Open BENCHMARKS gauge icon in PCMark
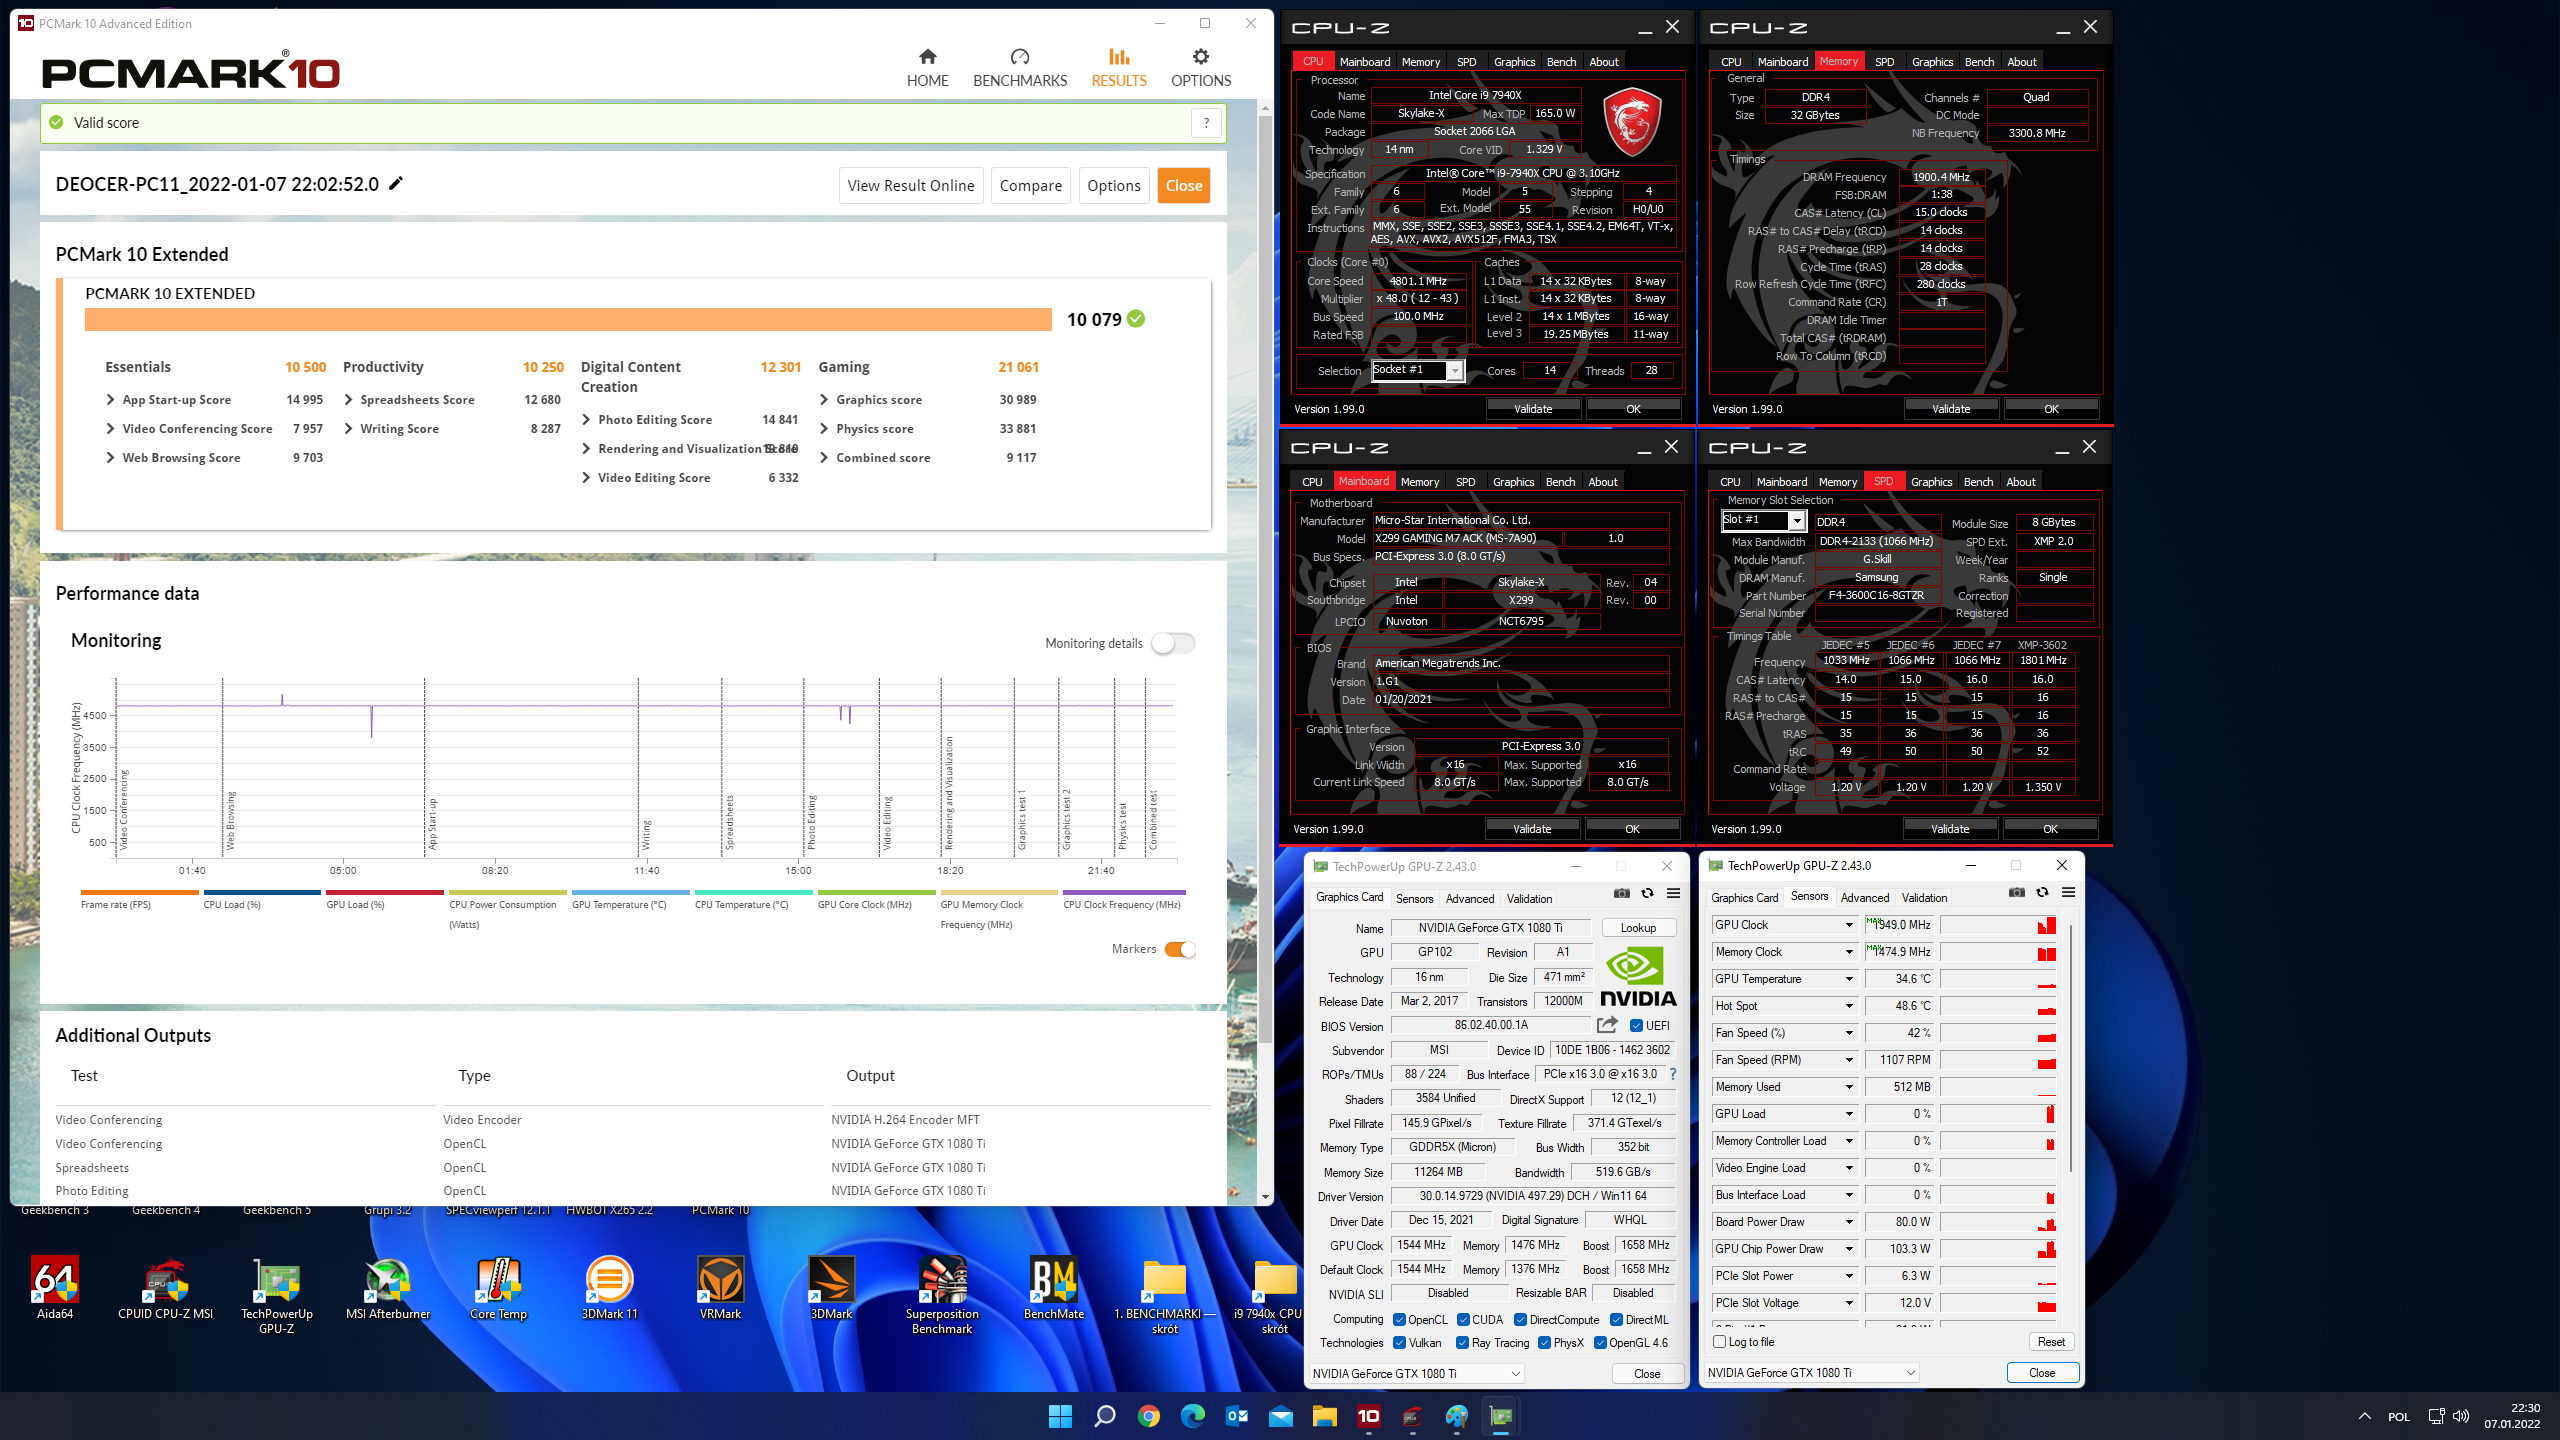 click(1019, 57)
